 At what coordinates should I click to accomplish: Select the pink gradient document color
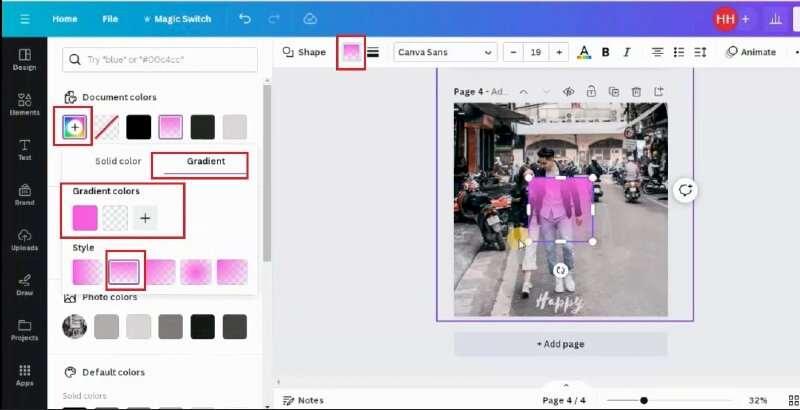coord(171,127)
